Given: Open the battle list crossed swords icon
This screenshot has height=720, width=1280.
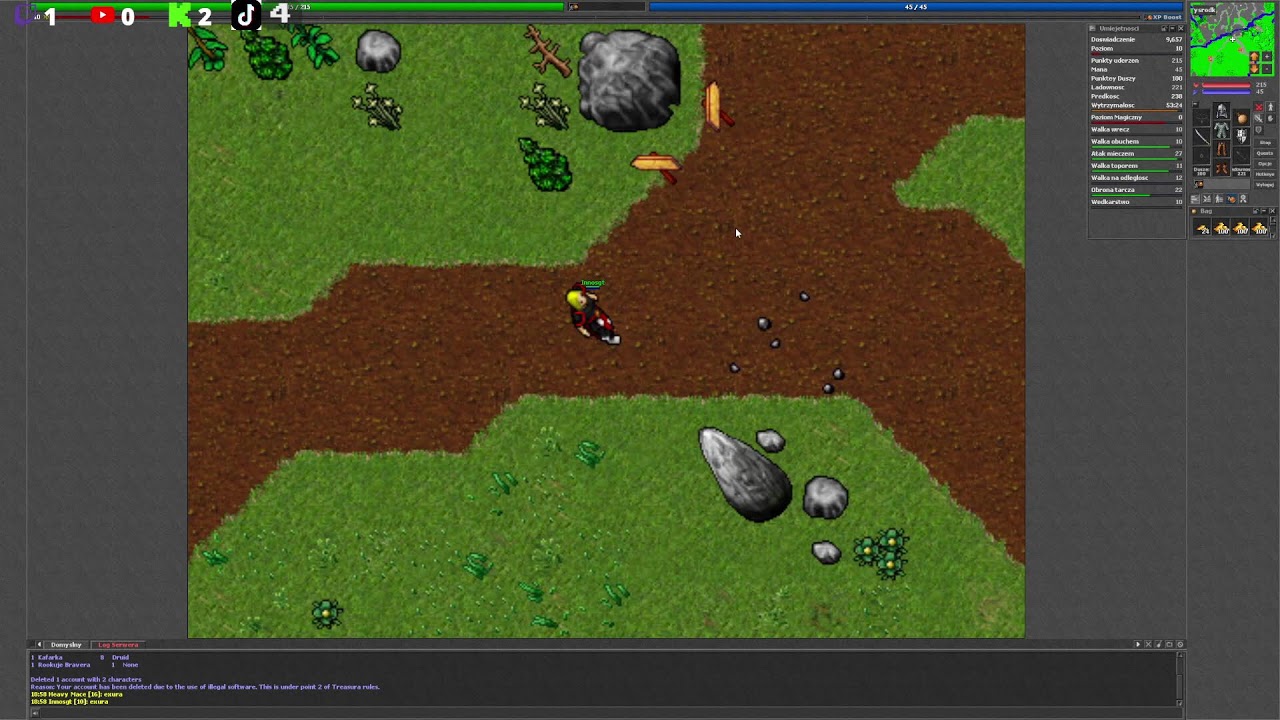Looking at the screenshot, I should 1207,199.
